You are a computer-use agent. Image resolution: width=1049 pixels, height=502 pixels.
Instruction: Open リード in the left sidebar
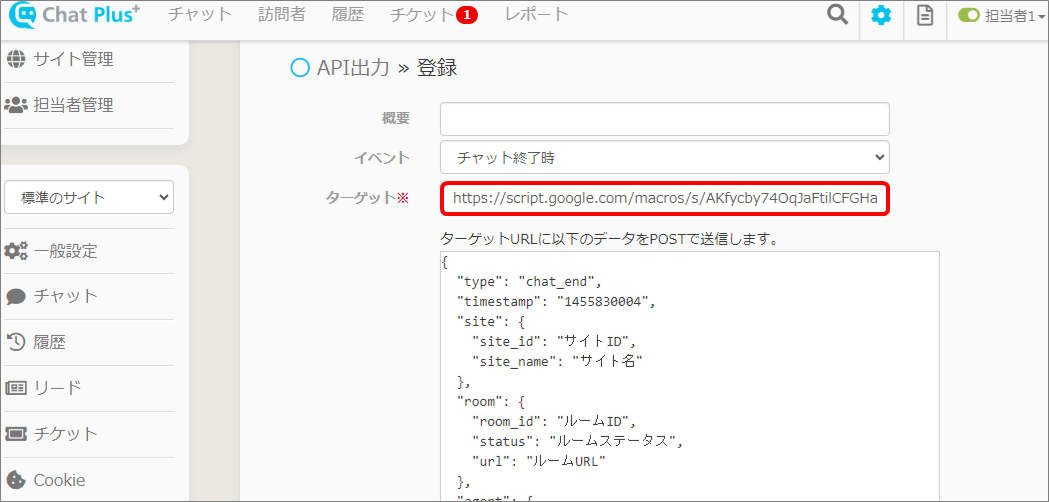57,388
